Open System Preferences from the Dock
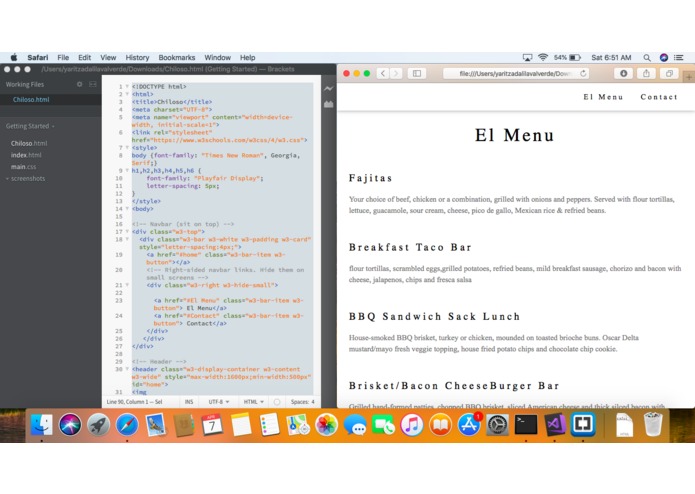The width and height of the screenshot is (695, 494). pos(497,424)
